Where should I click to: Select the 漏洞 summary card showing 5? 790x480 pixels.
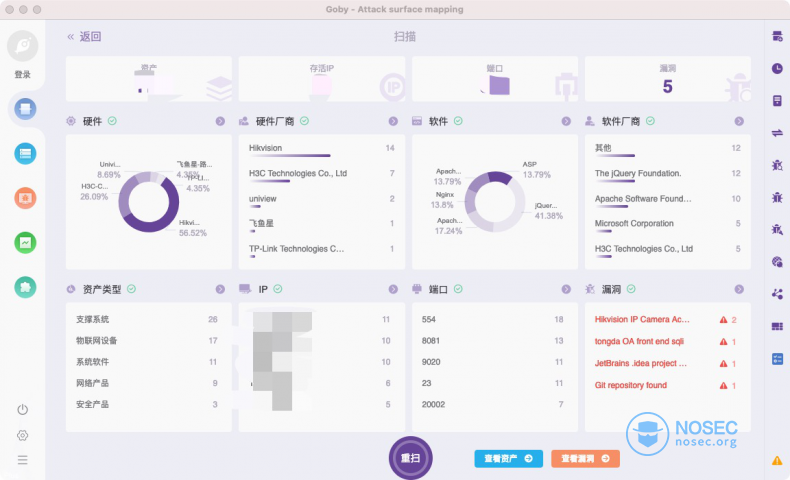(668, 79)
